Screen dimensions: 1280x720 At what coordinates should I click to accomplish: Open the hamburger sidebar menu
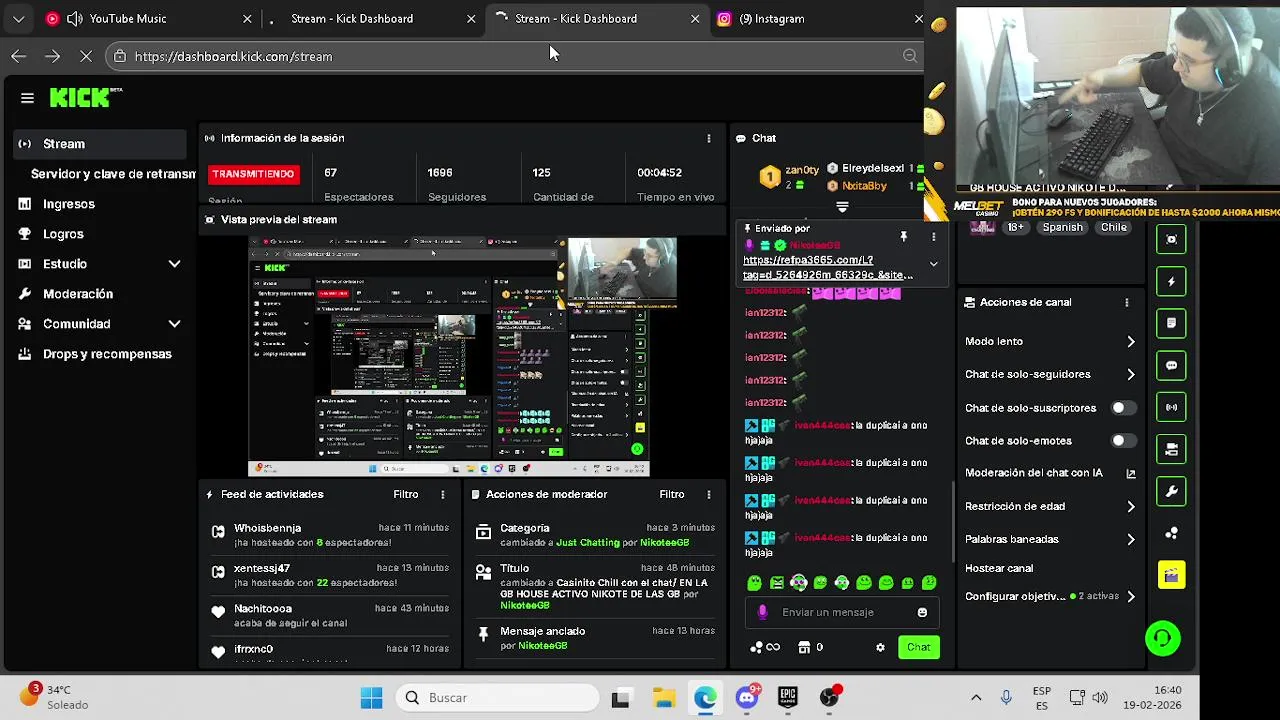point(27,98)
